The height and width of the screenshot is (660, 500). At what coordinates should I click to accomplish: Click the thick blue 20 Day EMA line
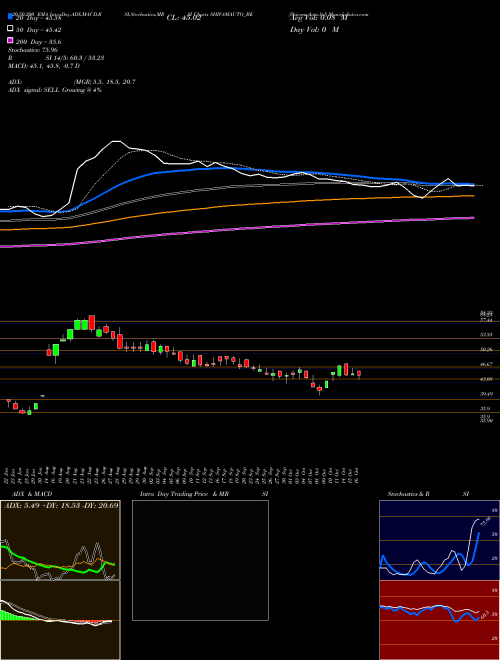tap(236, 168)
